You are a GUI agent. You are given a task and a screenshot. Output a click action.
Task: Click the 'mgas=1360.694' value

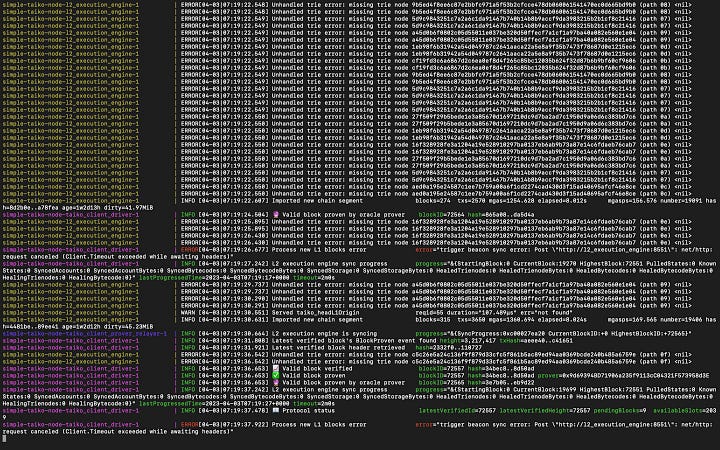coord(513,320)
